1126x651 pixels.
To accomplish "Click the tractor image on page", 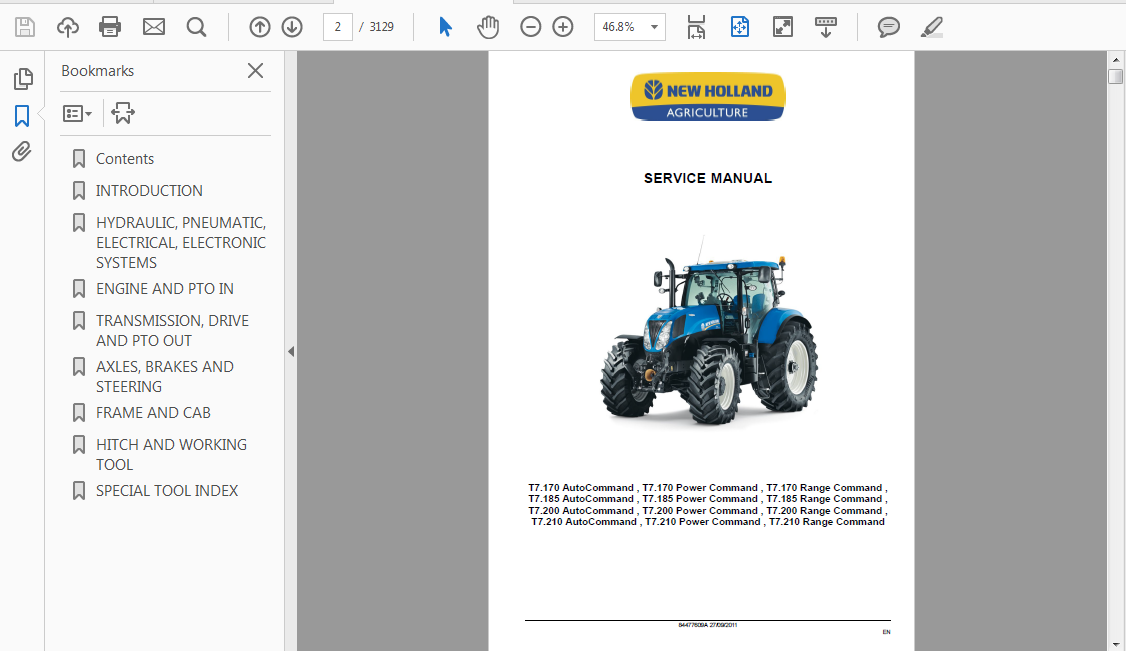I will (x=709, y=330).
